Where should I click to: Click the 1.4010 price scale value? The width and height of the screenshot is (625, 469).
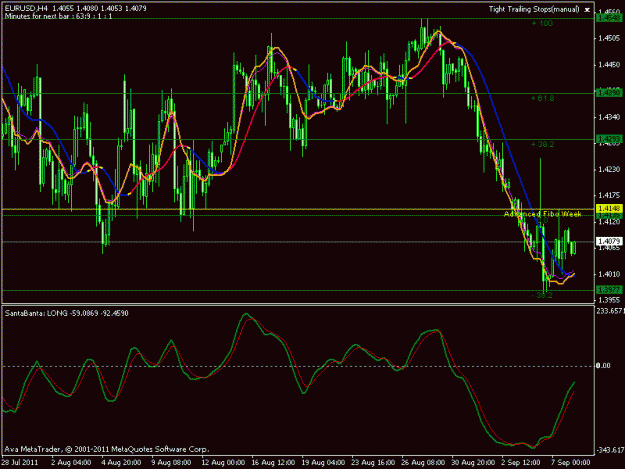click(x=609, y=274)
